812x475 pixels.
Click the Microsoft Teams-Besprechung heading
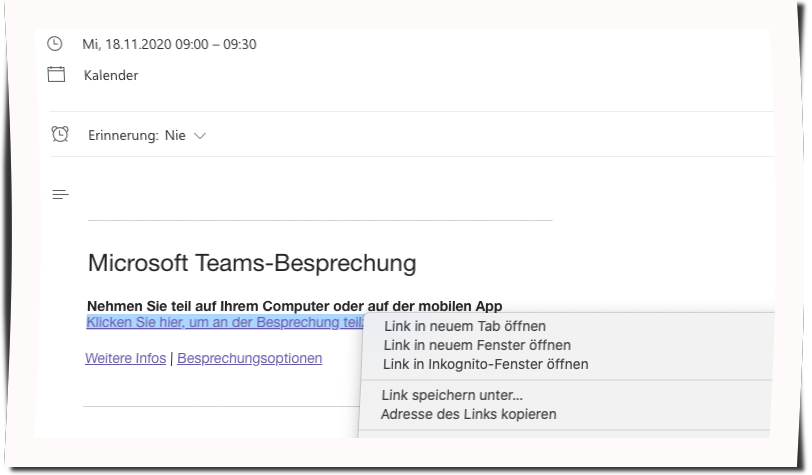pos(251,264)
